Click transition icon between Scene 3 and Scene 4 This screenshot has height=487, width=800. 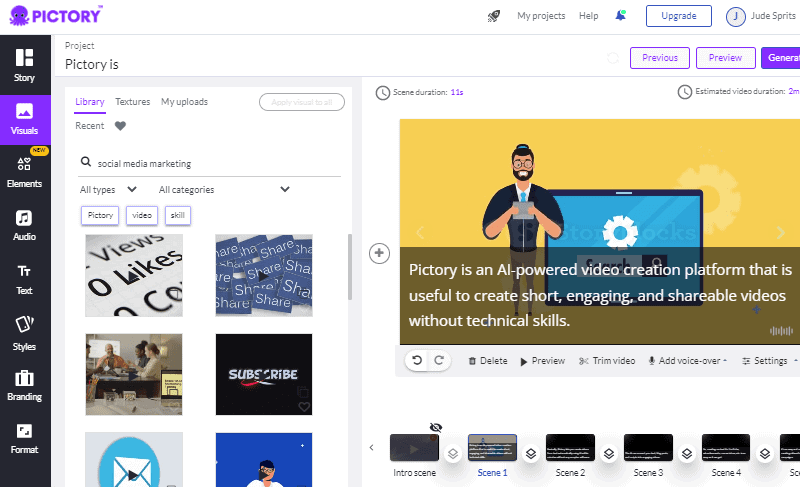pos(687,453)
